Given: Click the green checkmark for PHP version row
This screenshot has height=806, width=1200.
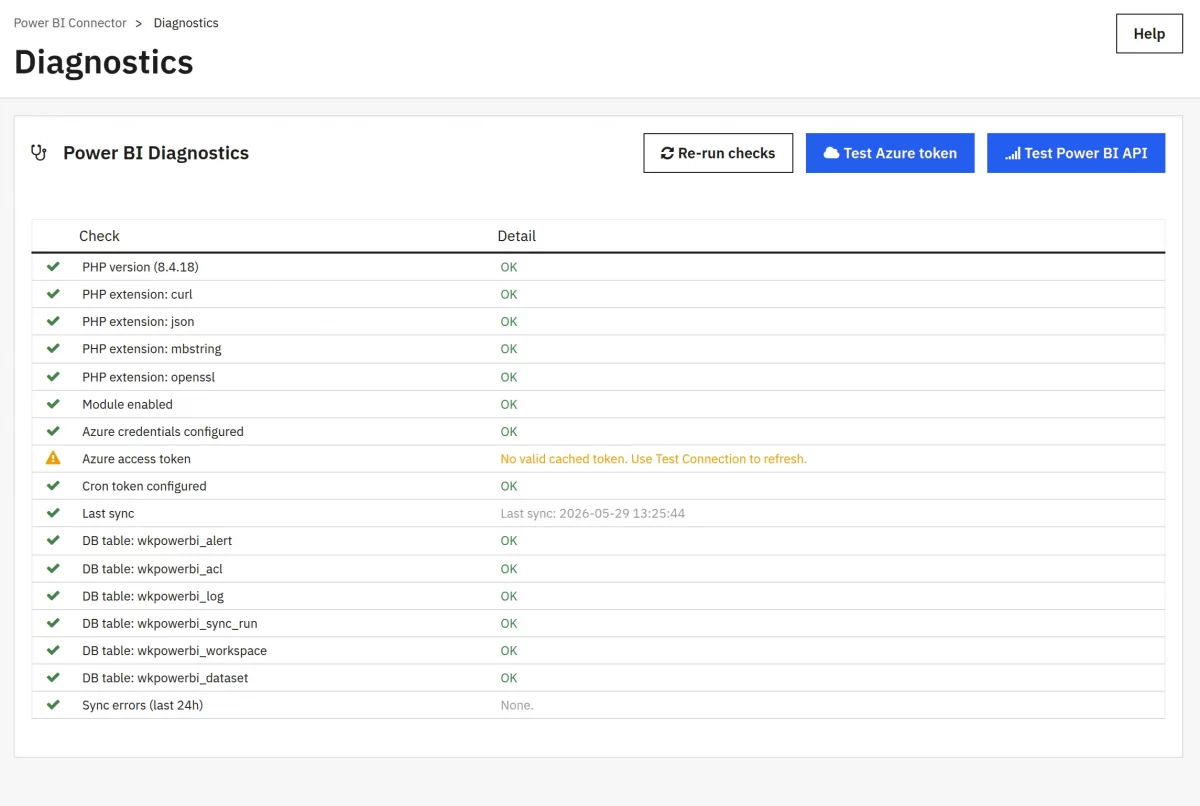Looking at the screenshot, I should pyautogui.click(x=53, y=267).
